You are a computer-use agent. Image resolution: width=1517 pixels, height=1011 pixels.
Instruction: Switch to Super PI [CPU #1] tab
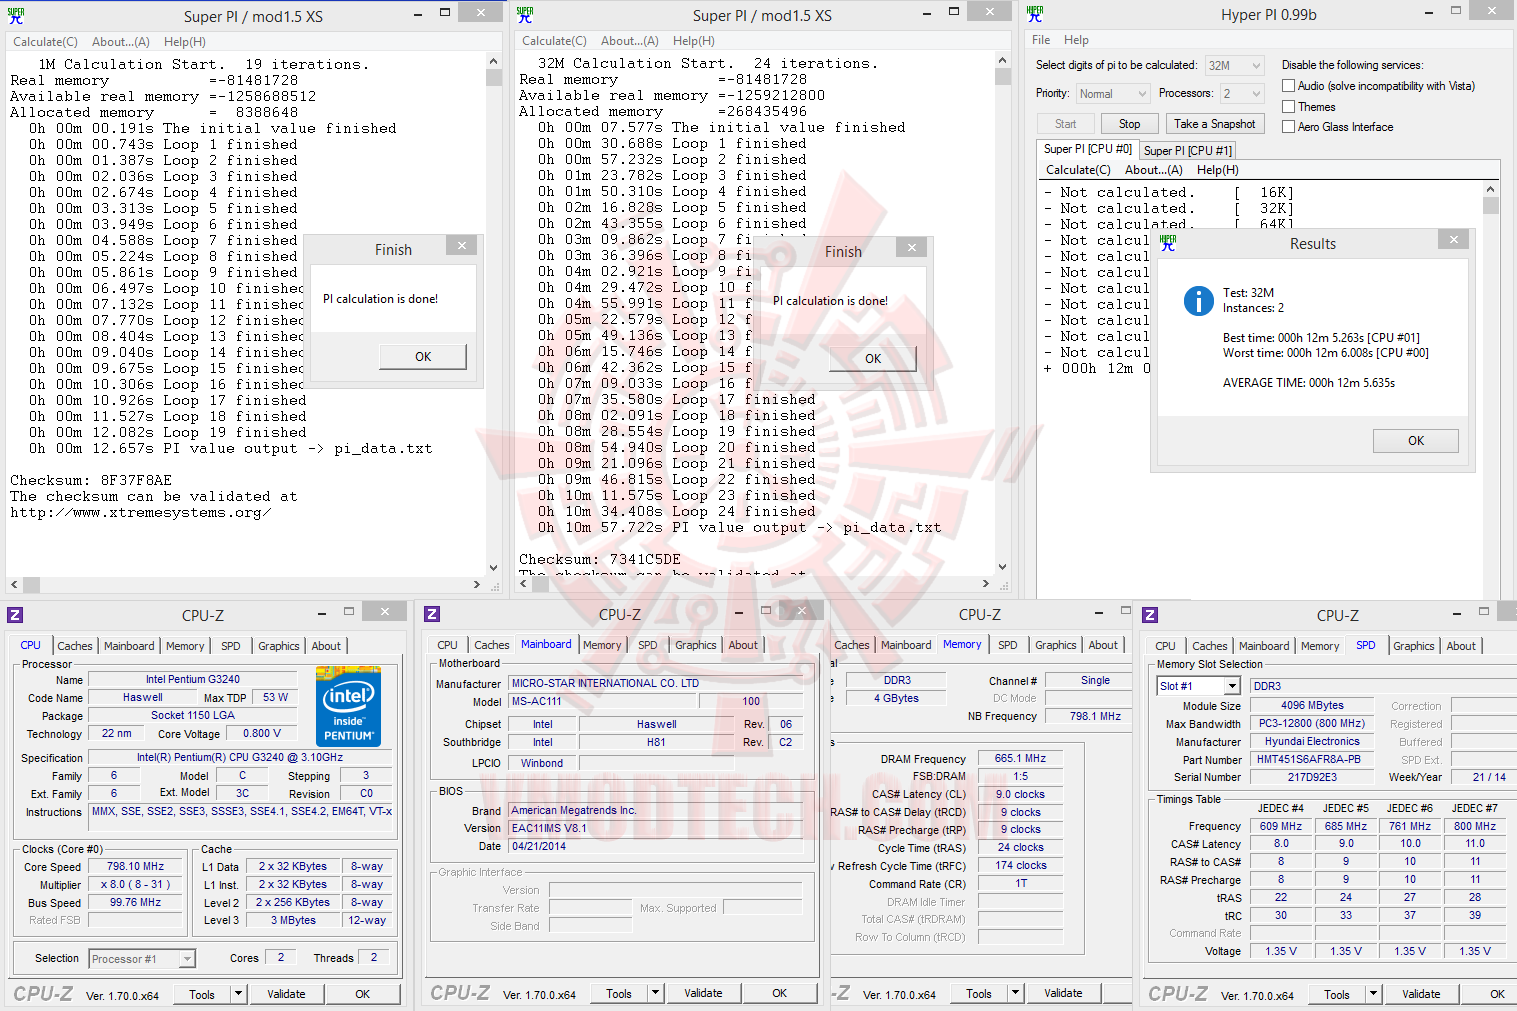coord(1187,151)
